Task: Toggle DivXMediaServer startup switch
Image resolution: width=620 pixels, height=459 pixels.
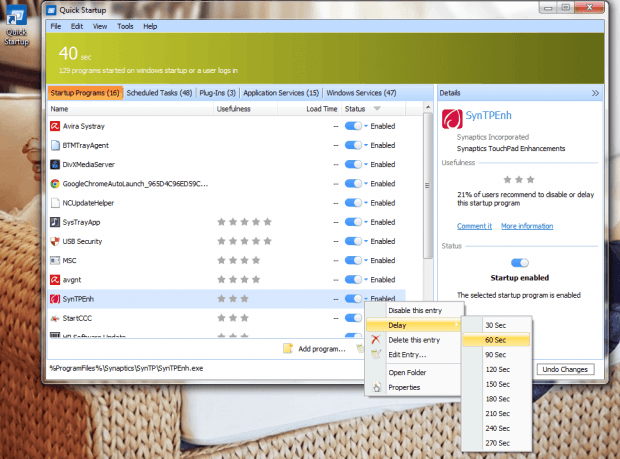Action: click(353, 164)
